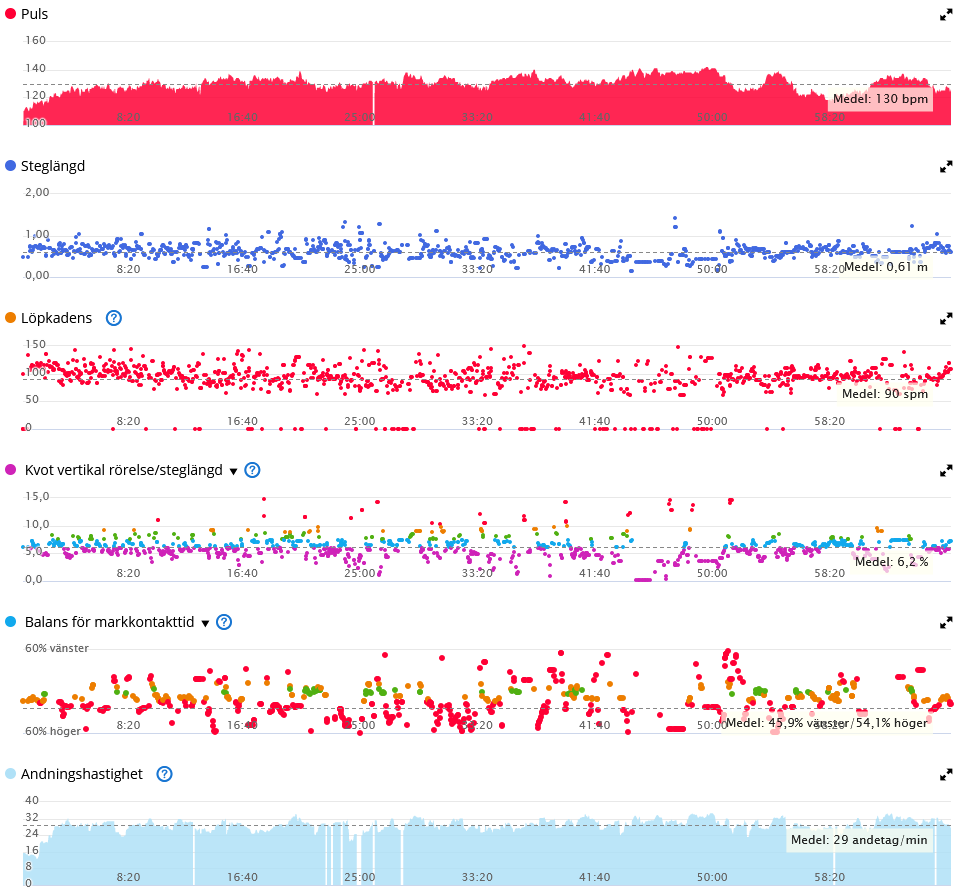Click the 16:40 marker in Kvot vertikal chart

click(x=242, y=573)
